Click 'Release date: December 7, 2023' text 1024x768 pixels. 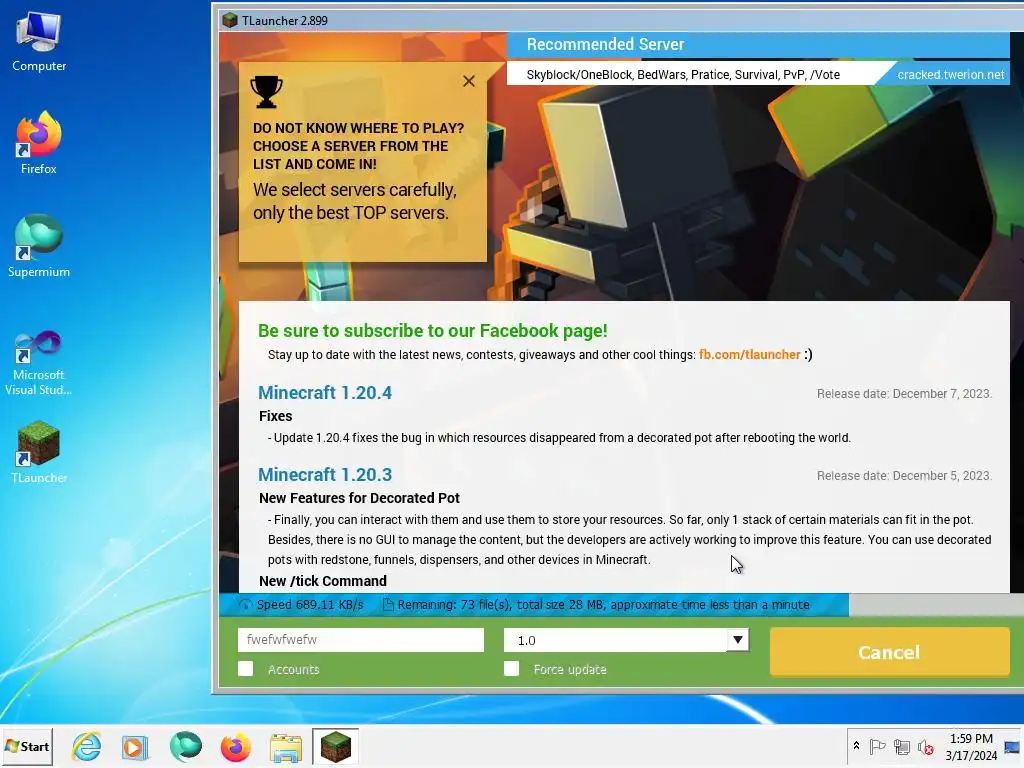tap(904, 394)
